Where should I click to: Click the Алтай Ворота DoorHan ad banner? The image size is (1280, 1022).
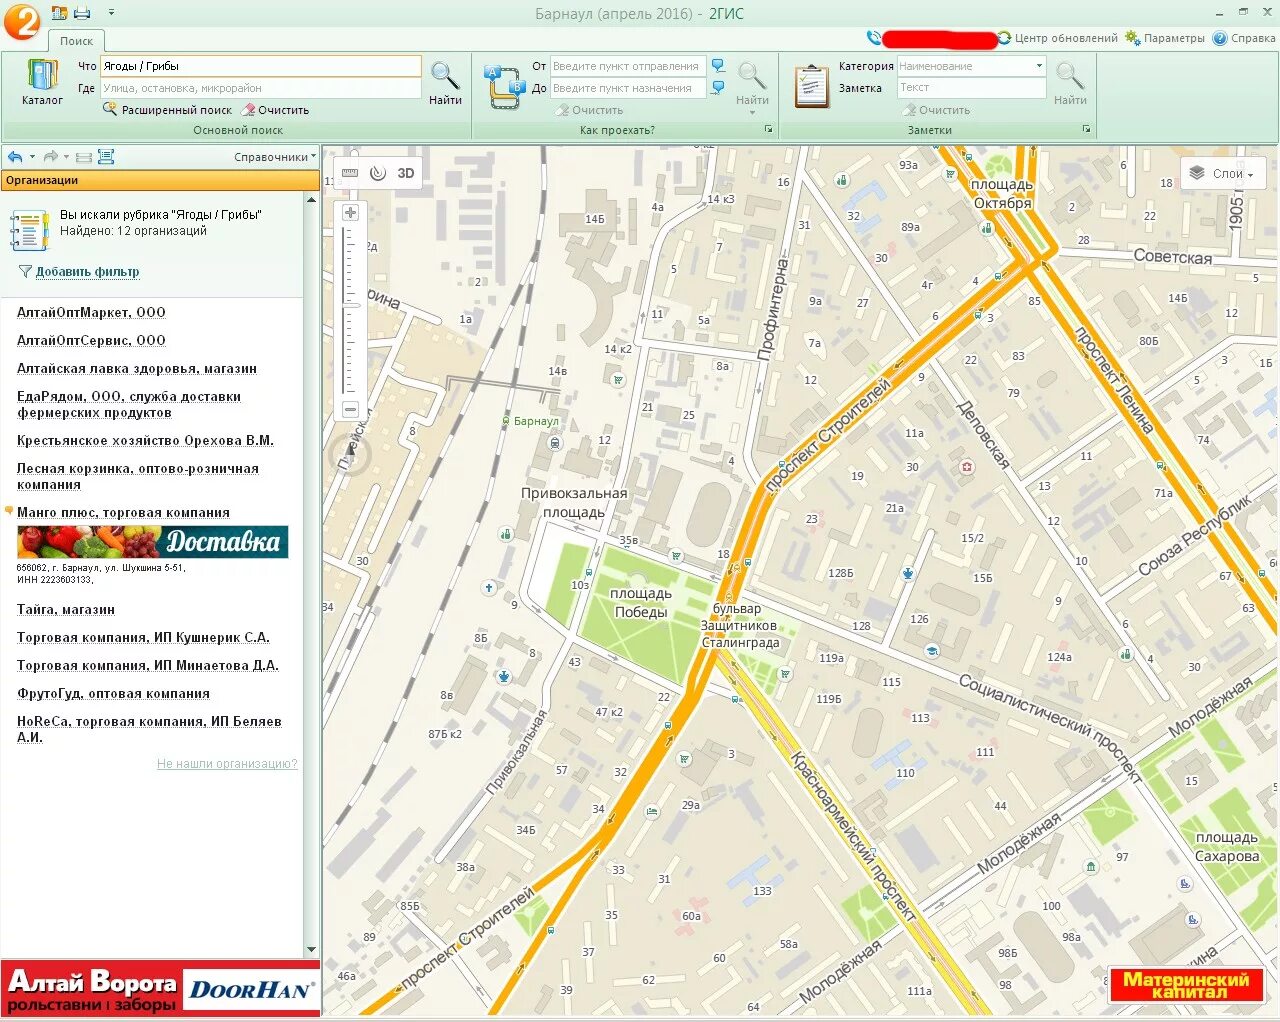coord(160,990)
